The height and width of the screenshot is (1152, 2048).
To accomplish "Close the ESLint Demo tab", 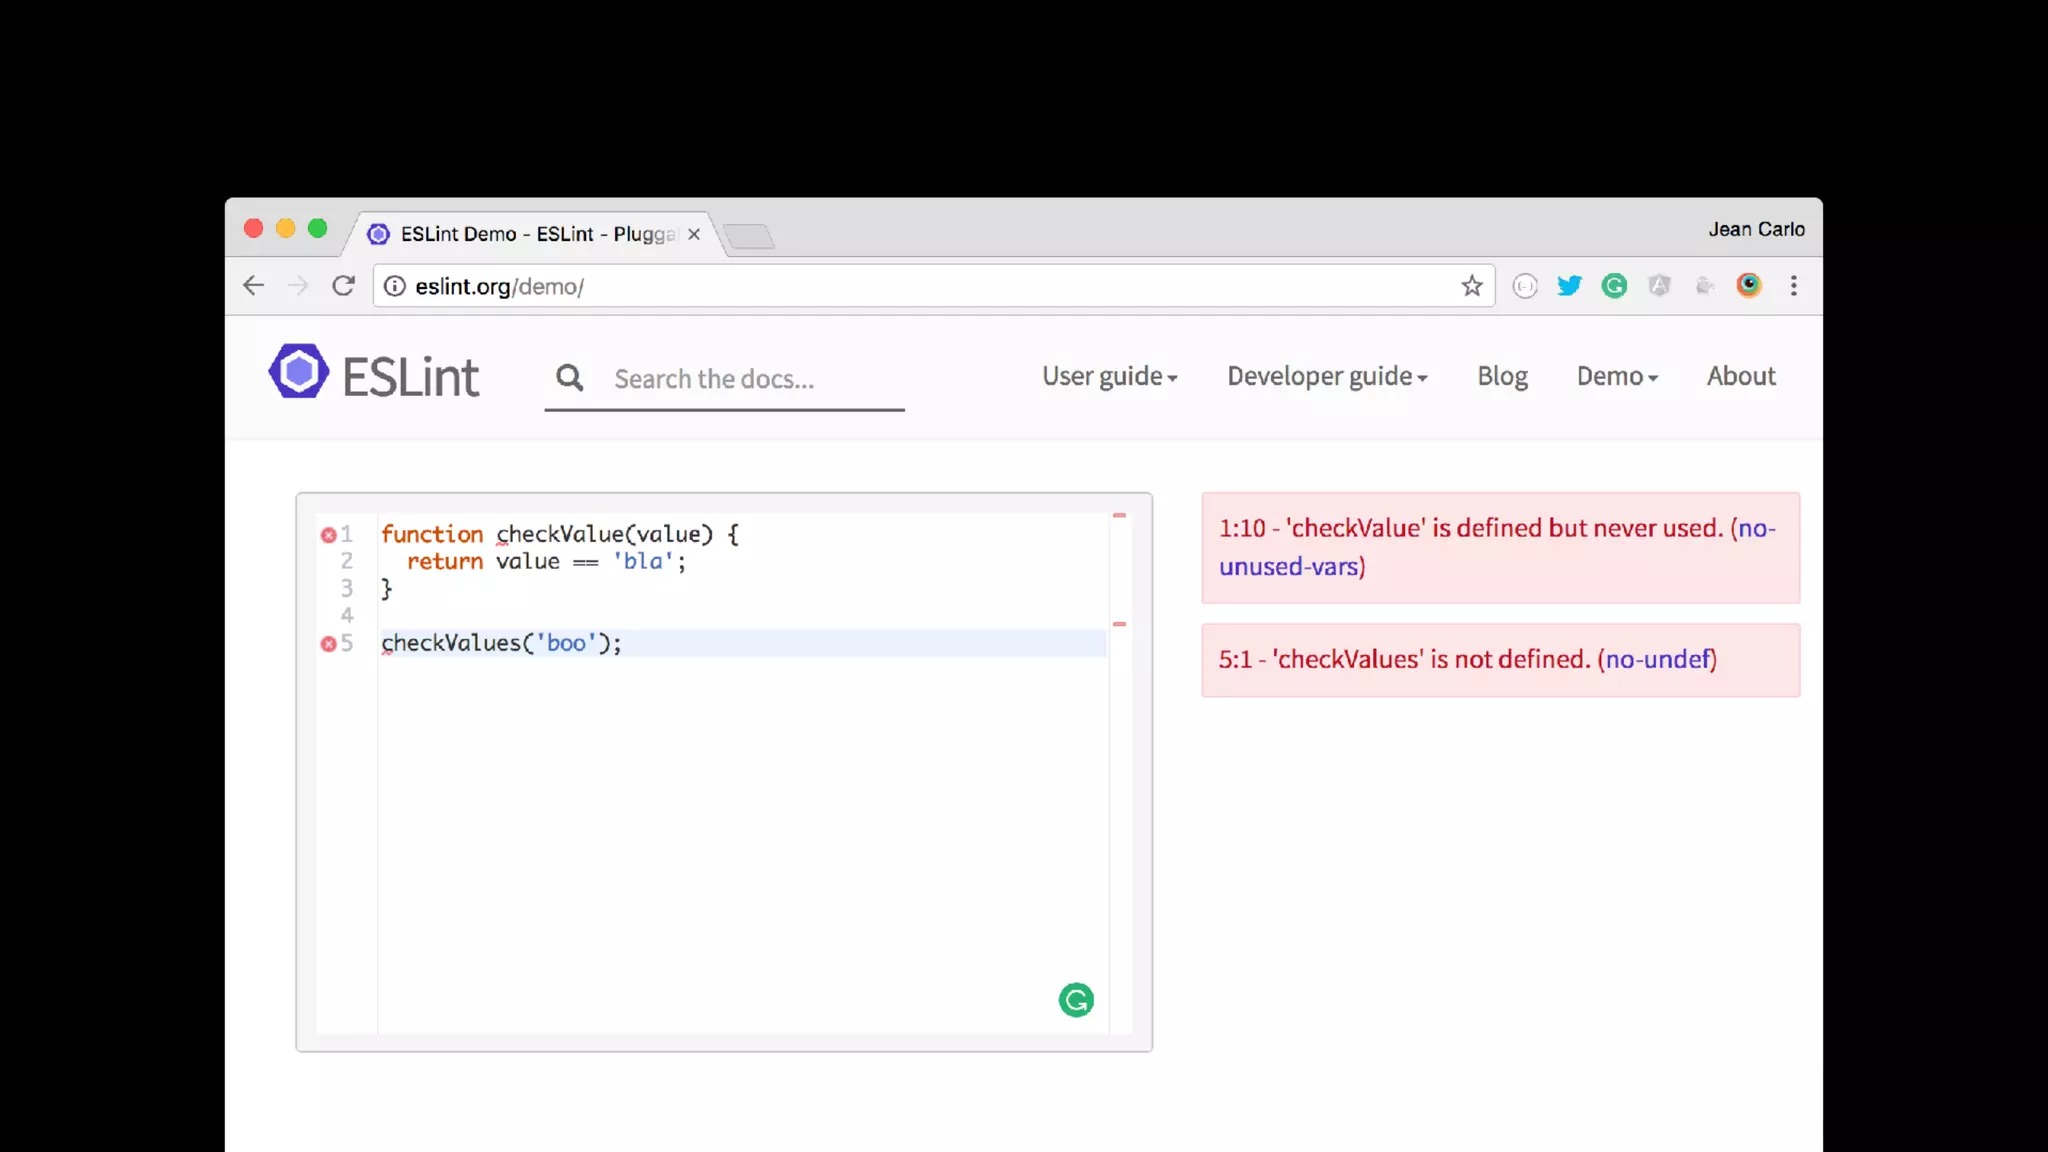I will [x=694, y=234].
